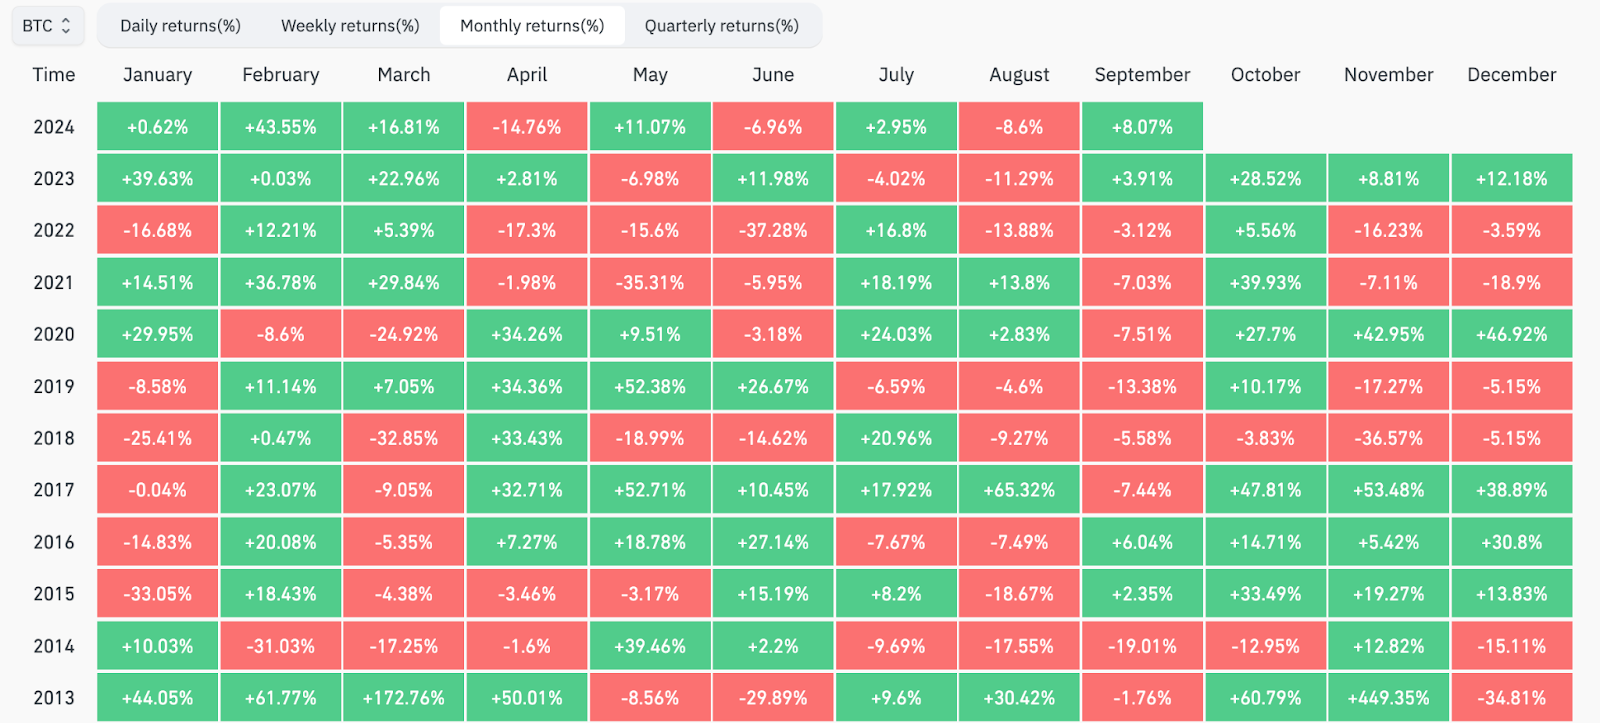Switch to Daily returns(%) tab

(180, 26)
